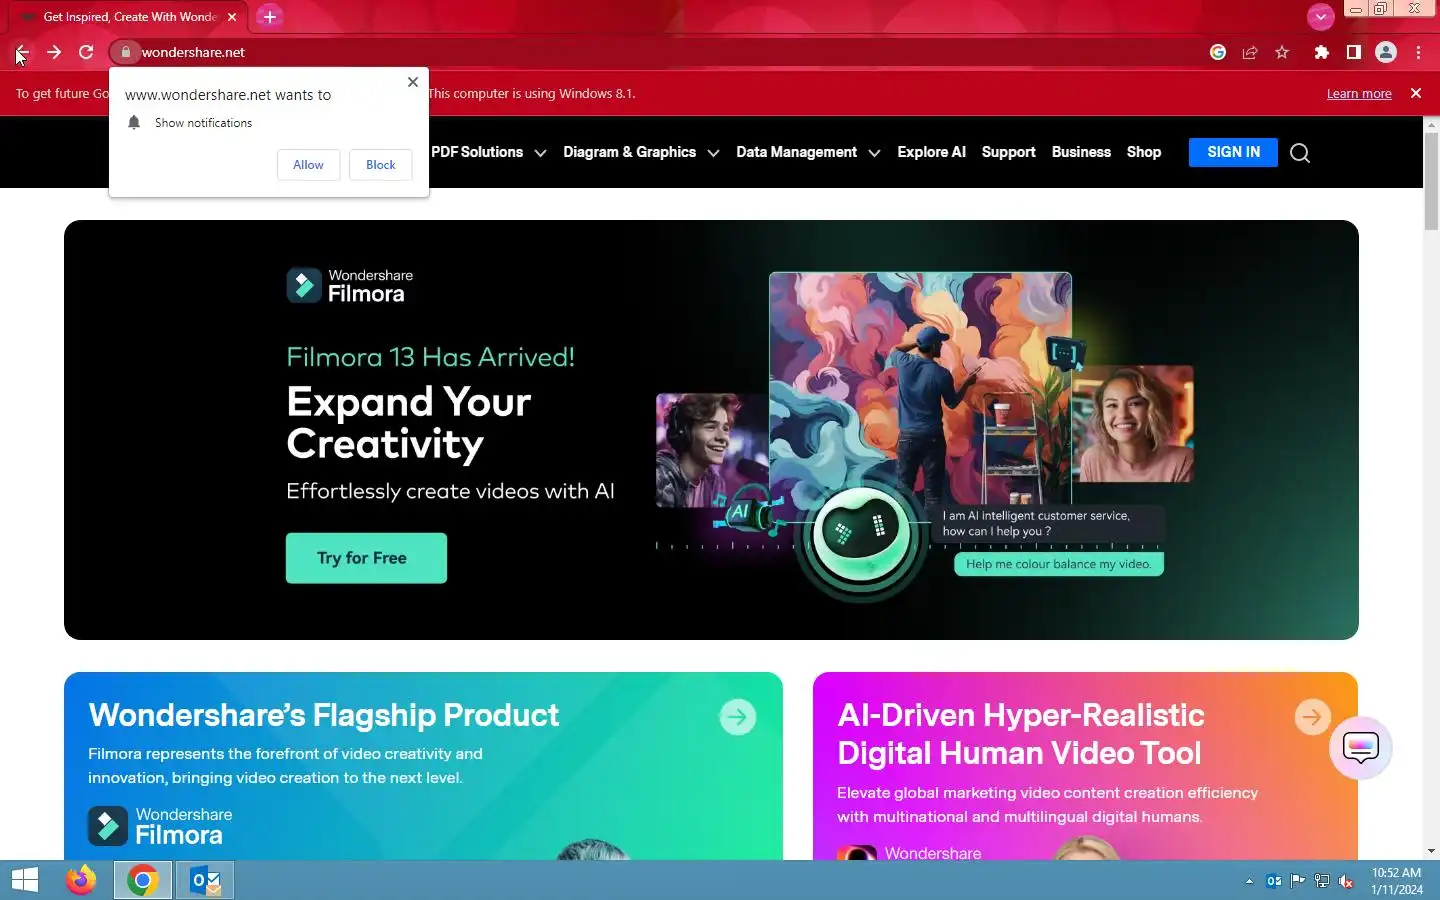Viewport: 1440px width, 900px height.
Task: Click the bell Show notifications icon
Action: pyautogui.click(x=134, y=122)
